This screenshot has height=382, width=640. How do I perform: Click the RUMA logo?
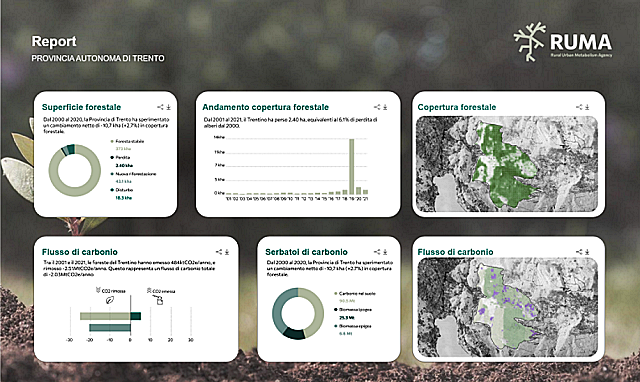(x=563, y=42)
